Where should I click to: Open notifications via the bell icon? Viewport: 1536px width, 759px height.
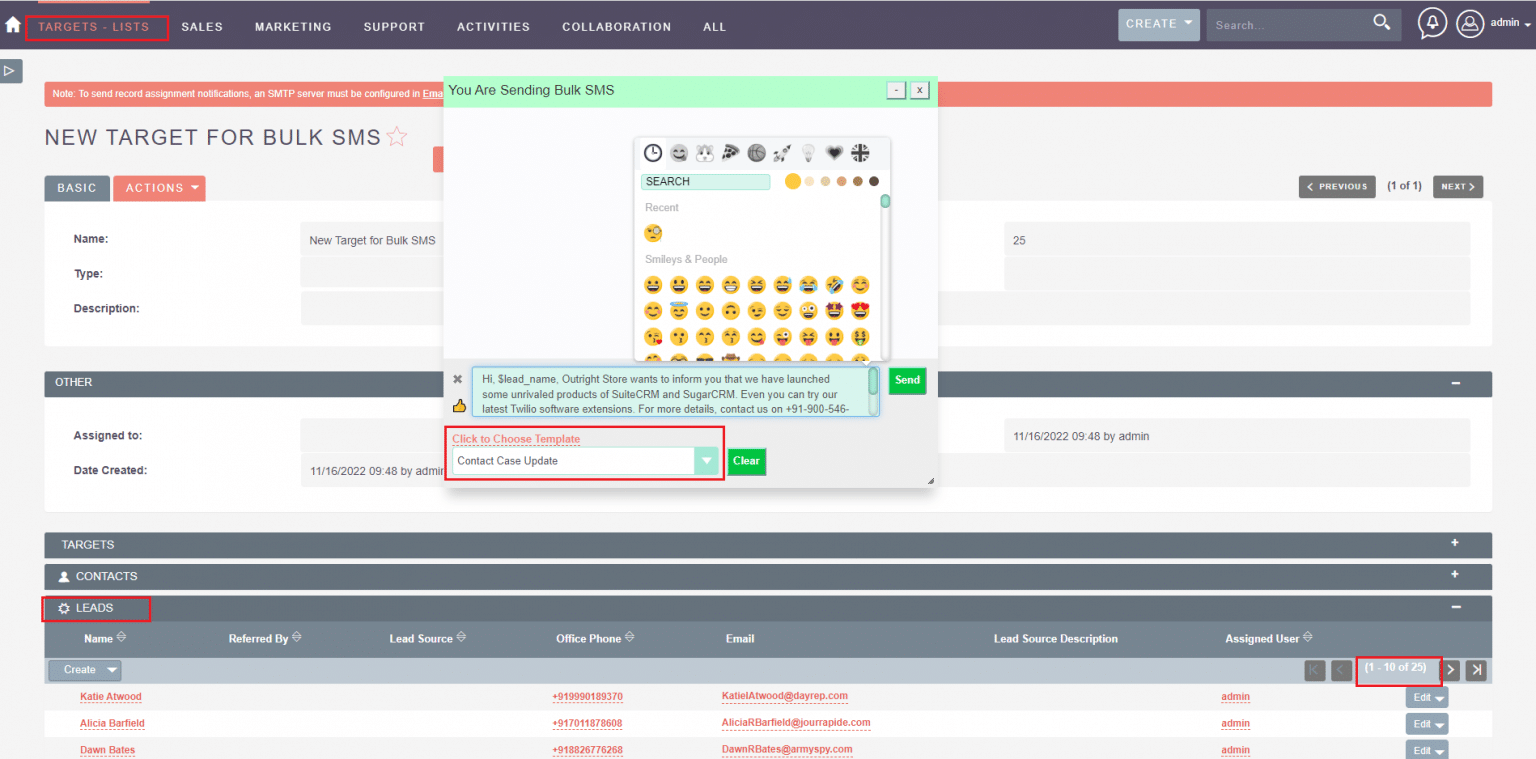click(x=1431, y=22)
